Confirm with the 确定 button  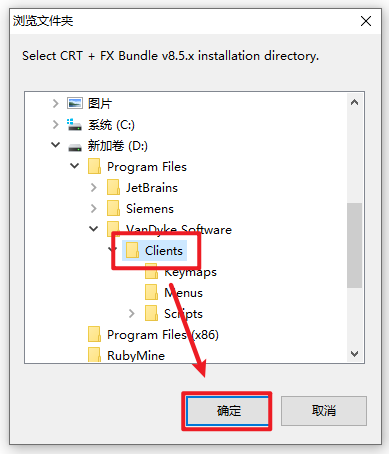click(228, 411)
